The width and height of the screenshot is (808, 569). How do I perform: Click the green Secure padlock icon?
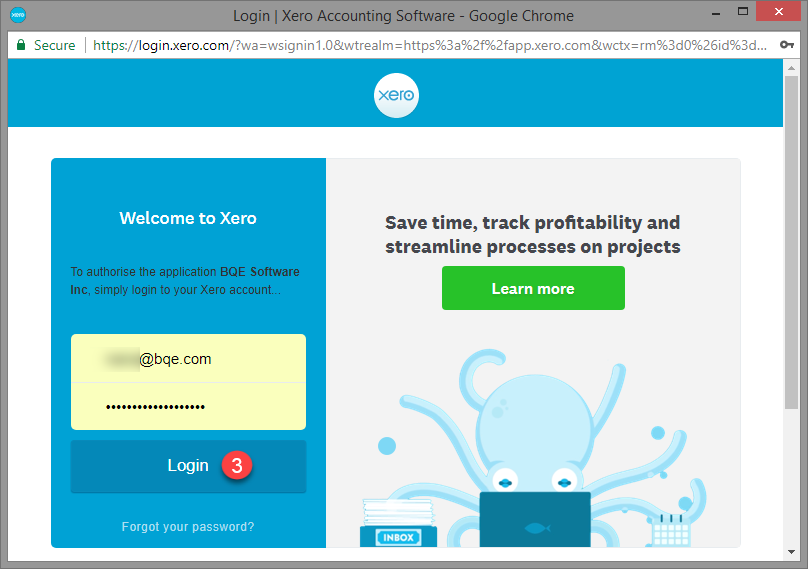[x=21, y=45]
